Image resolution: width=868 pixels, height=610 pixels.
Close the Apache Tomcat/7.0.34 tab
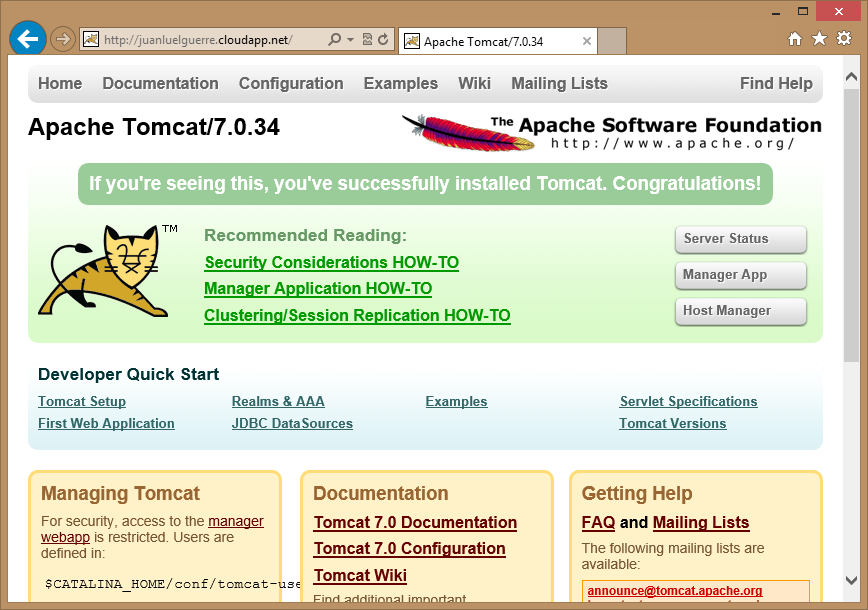587,41
